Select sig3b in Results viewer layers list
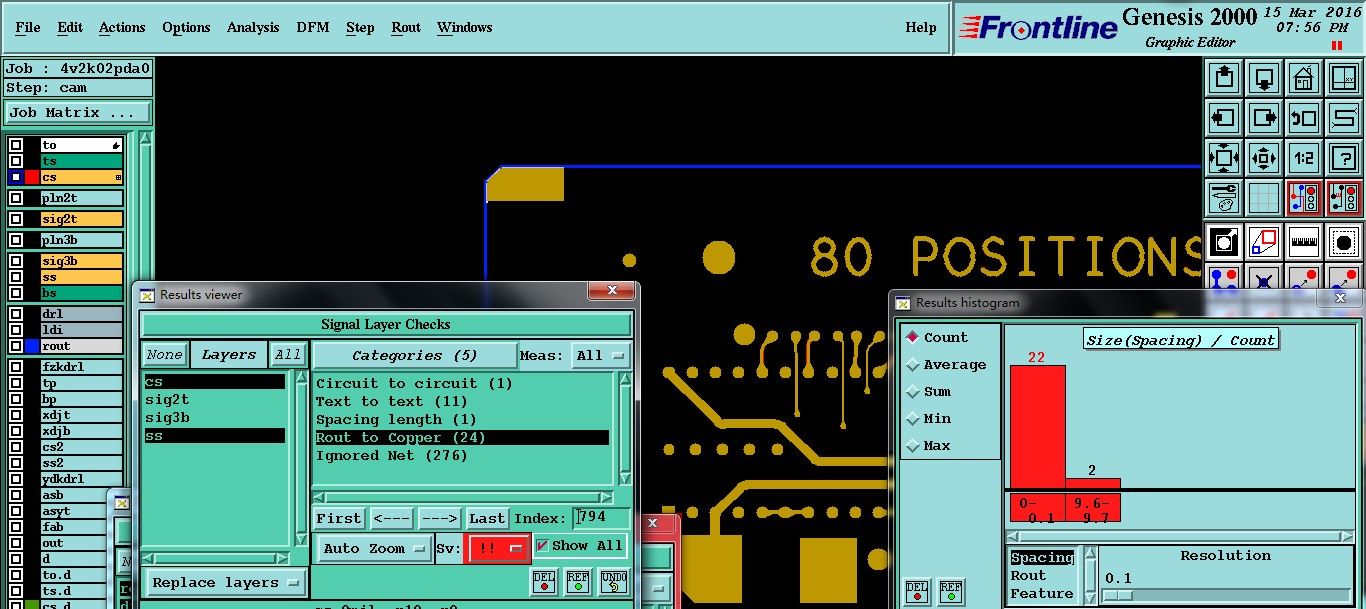This screenshot has width=1366, height=609. click(x=214, y=417)
